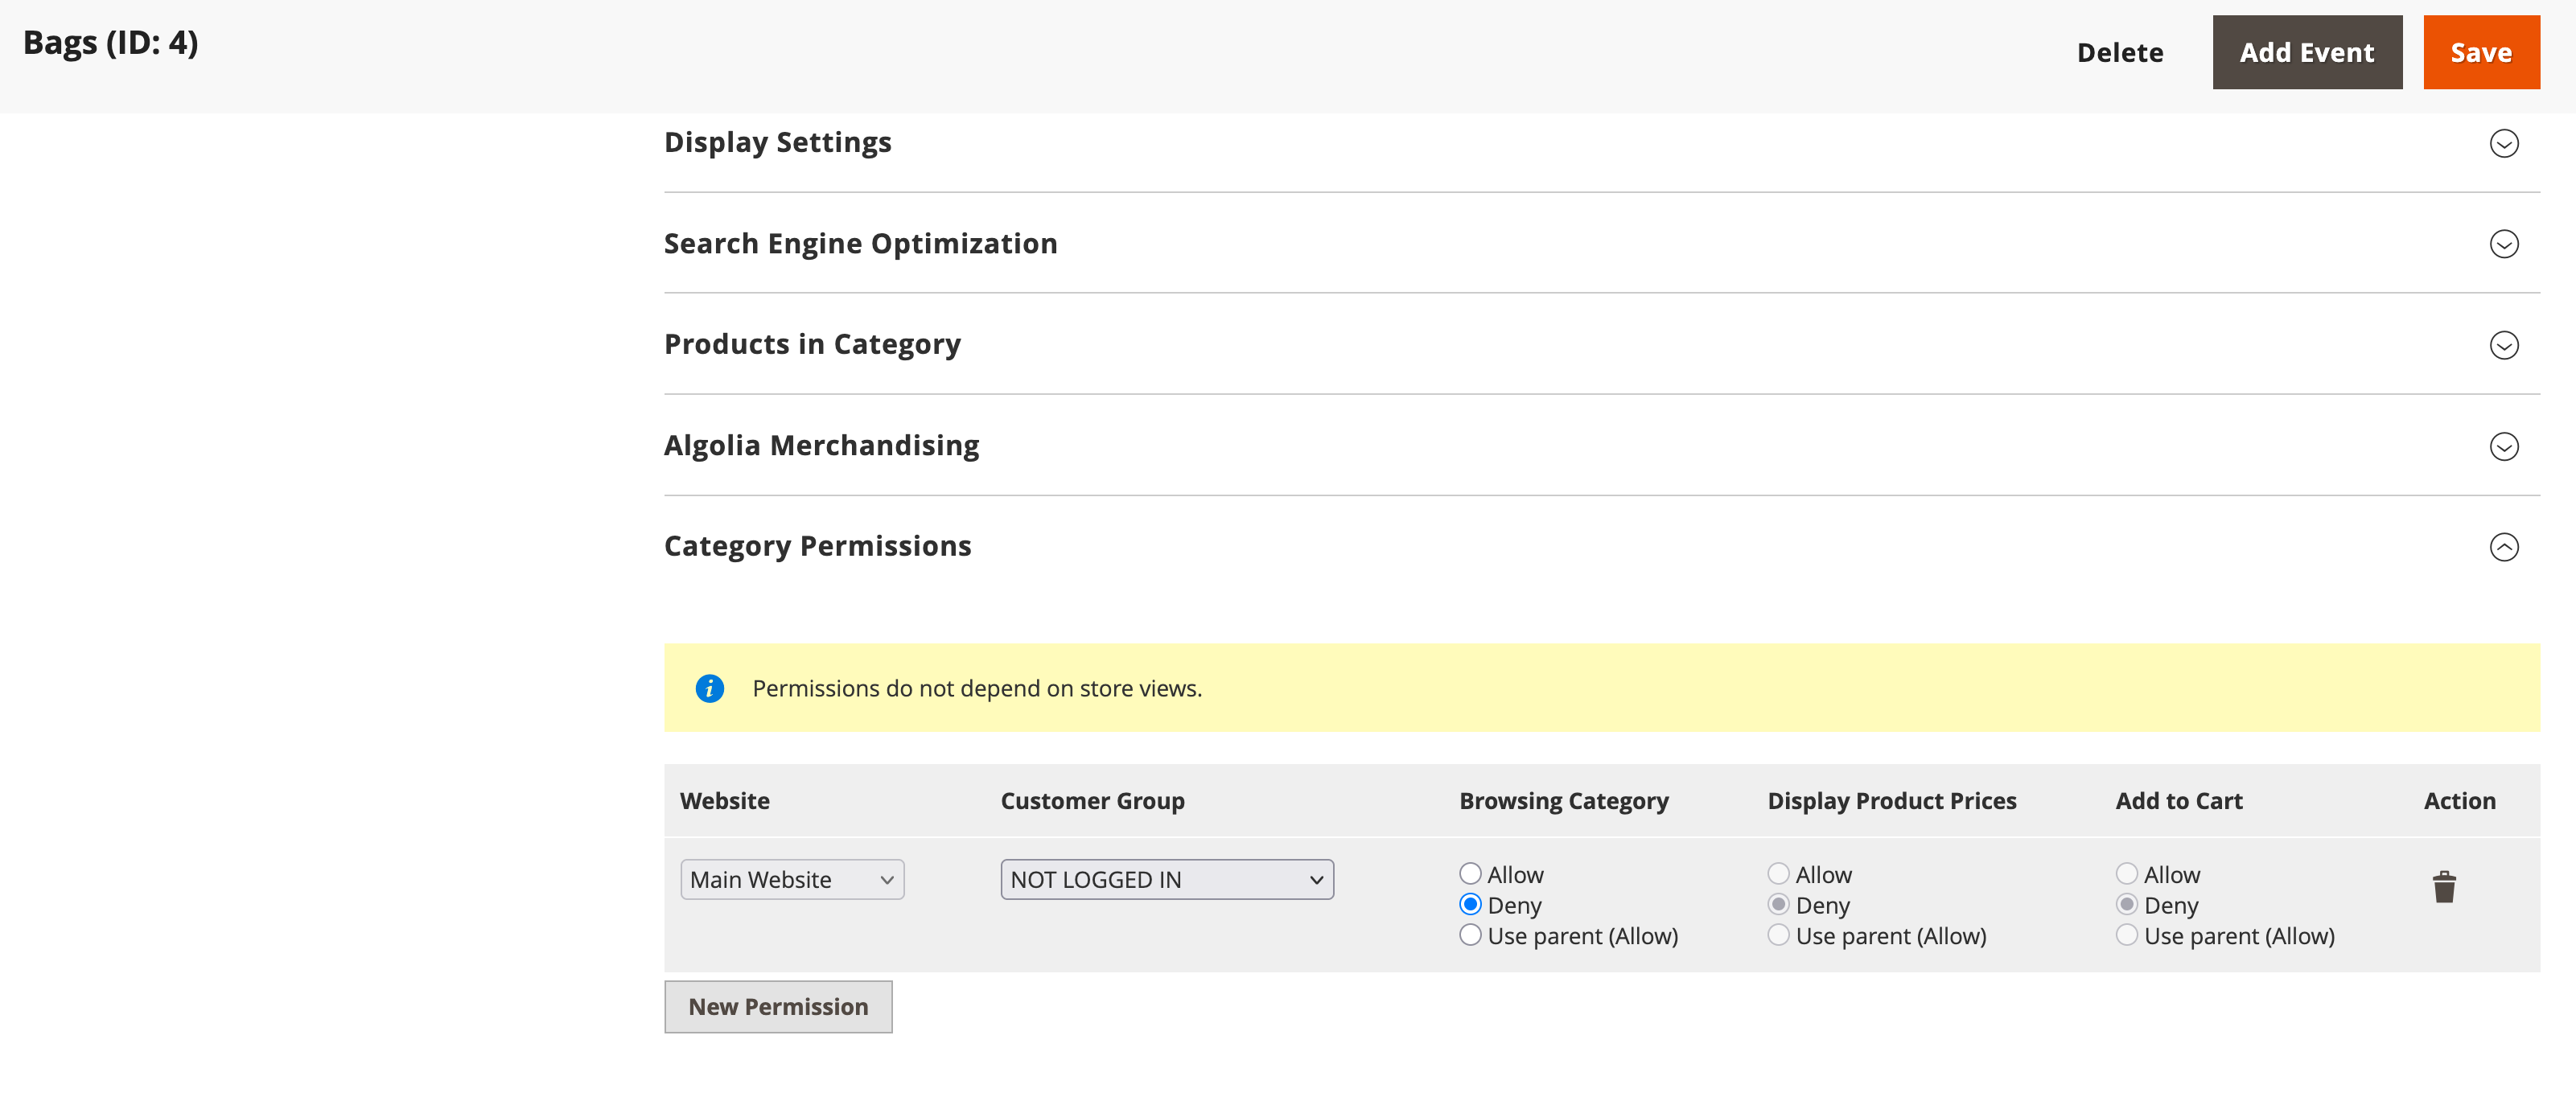Viewport: 2576px width, 1097px height.
Task: Save the Bags category changes
Action: [2481, 52]
